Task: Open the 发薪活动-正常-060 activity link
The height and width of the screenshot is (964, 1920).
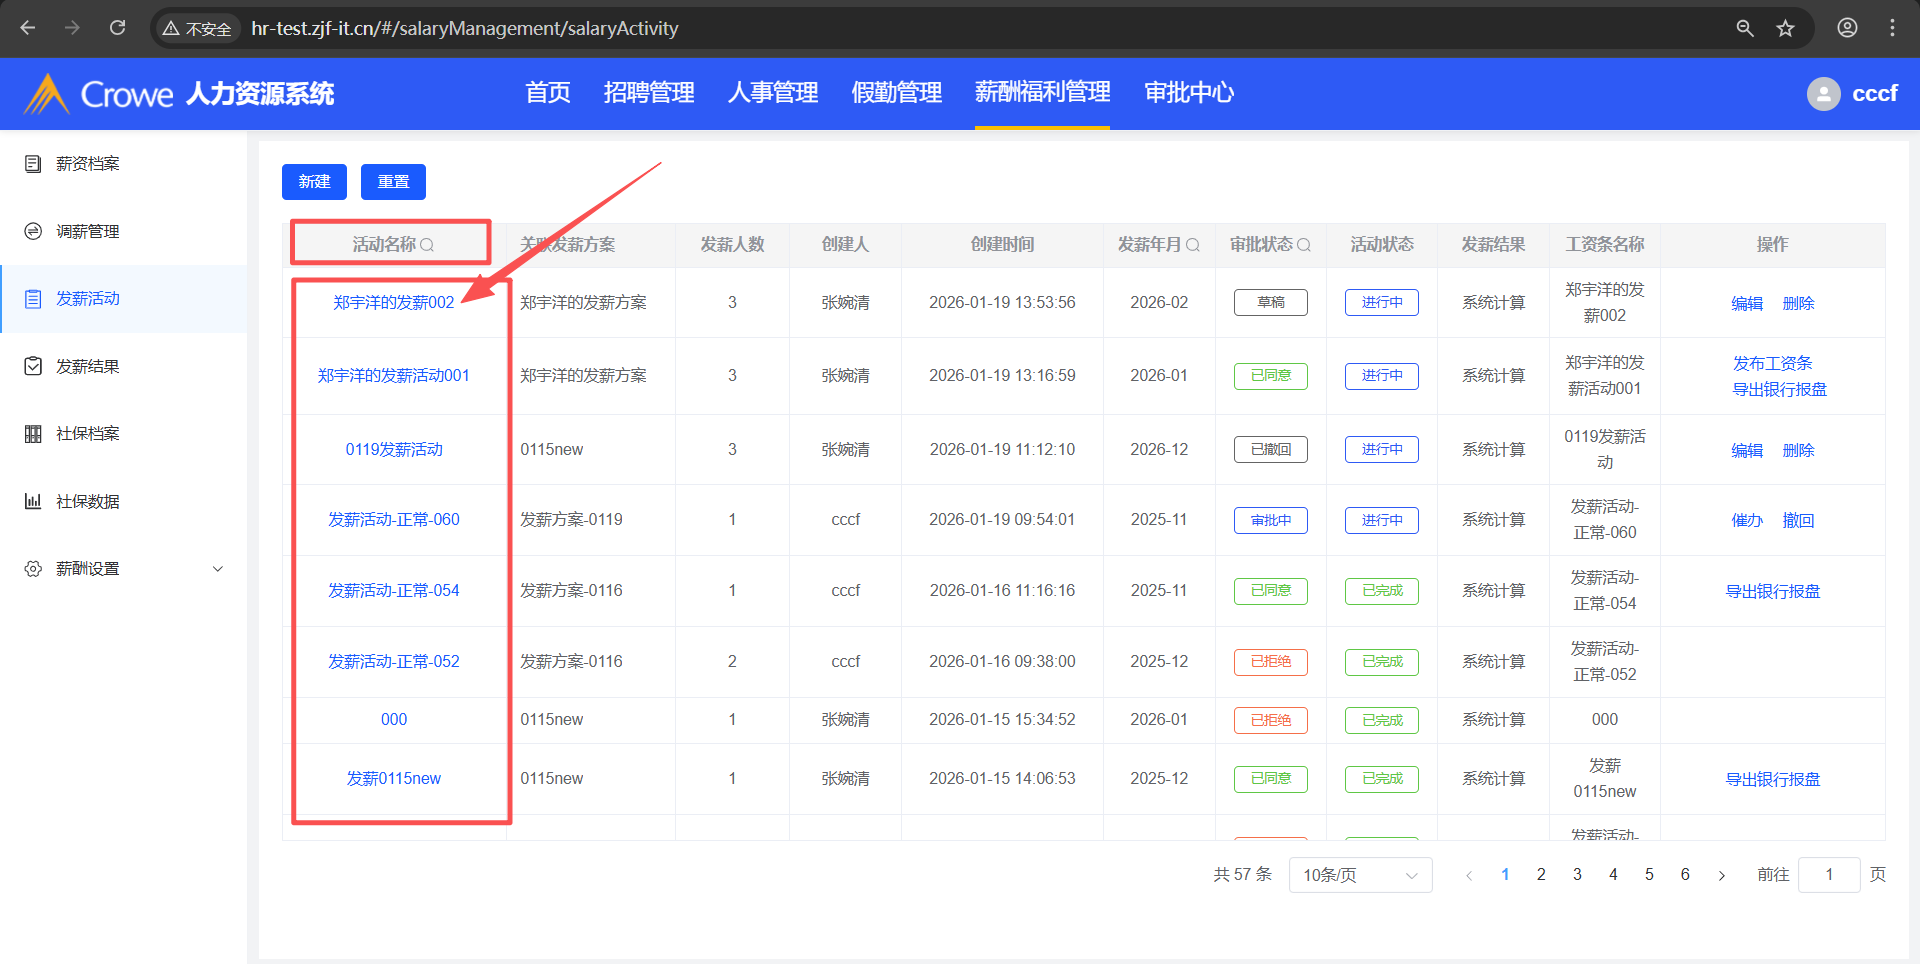Action: [394, 520]
